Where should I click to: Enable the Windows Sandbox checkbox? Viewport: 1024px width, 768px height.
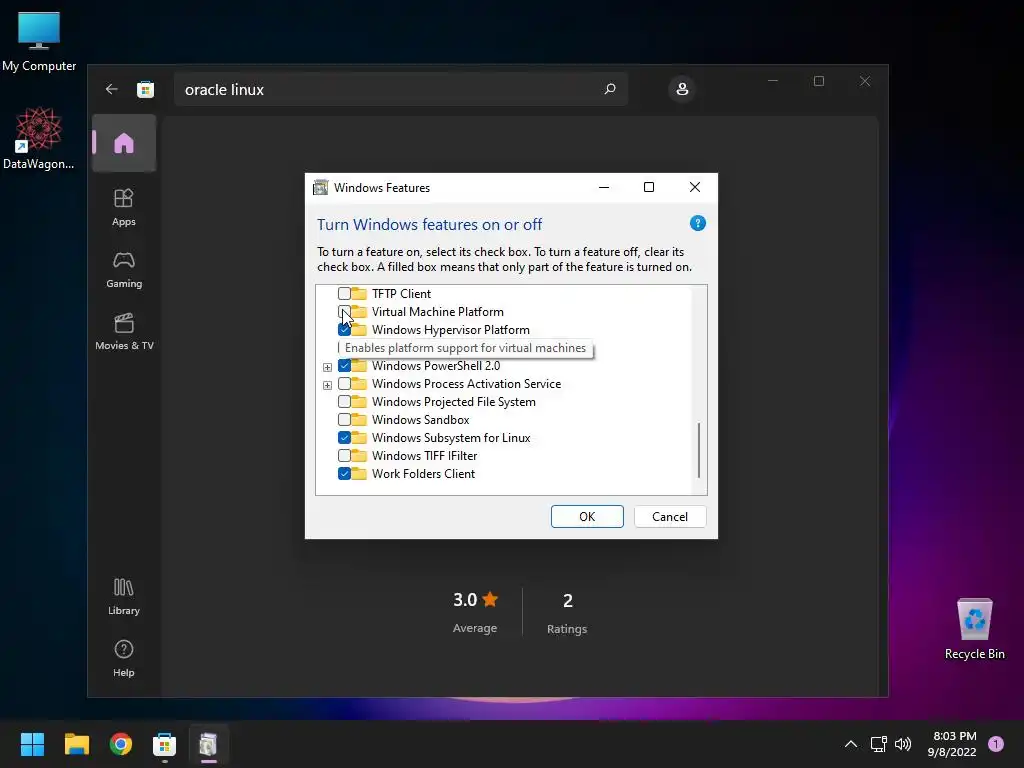[344, 420]
